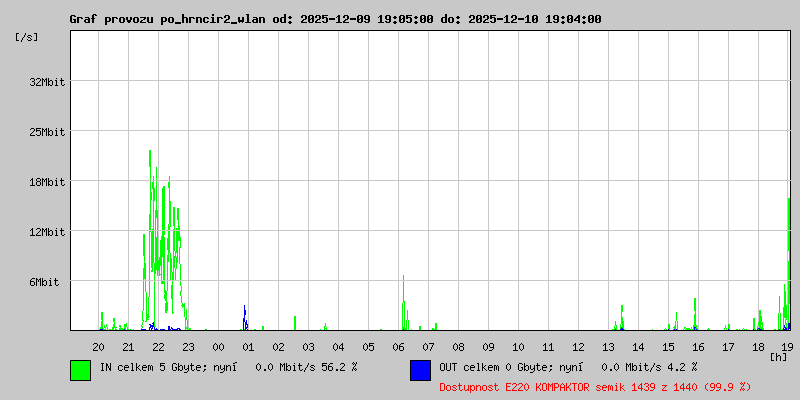The image size is (800, 400).
Task: Click hour label 13 on x-axis
Action: pyautogui.click(x=609, y=347)
